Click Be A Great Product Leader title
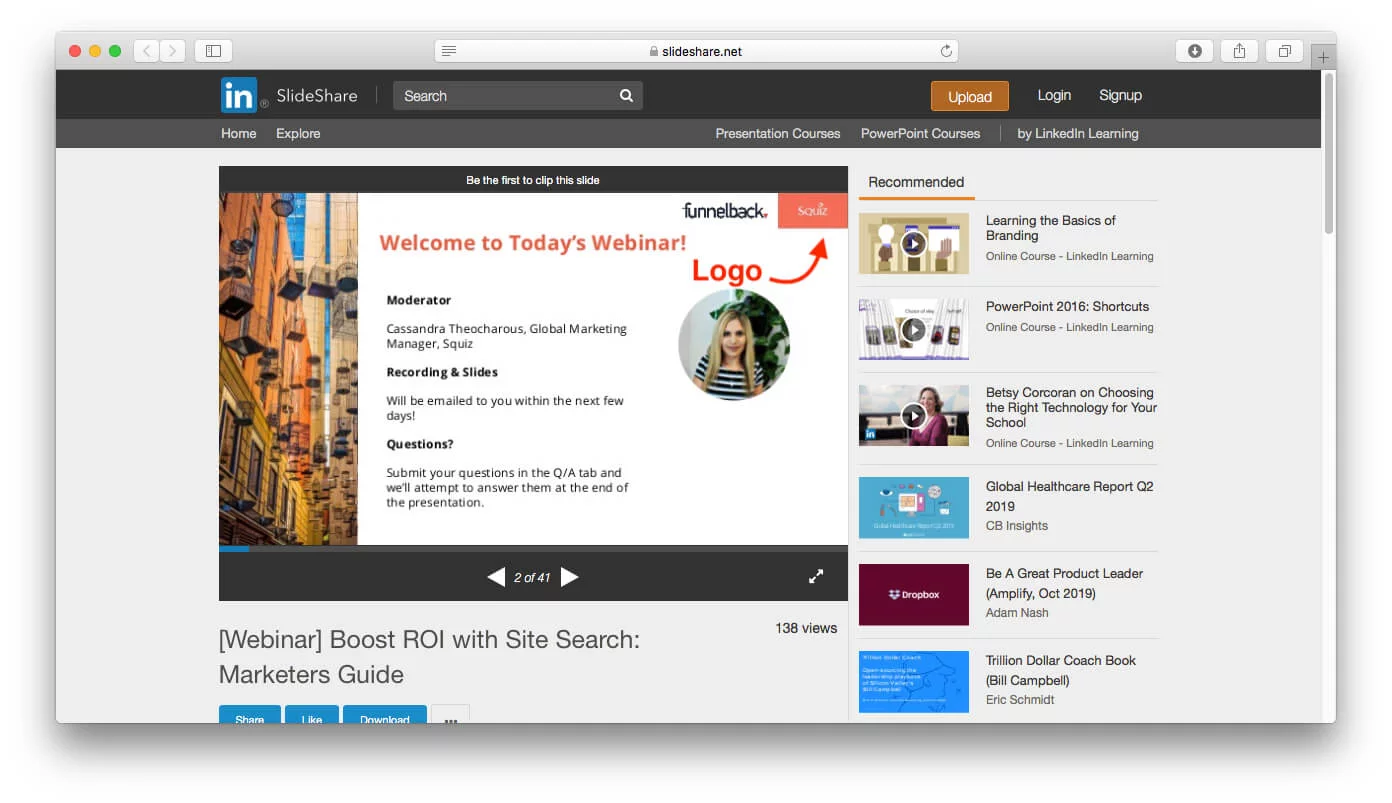 pos(1064,583)
